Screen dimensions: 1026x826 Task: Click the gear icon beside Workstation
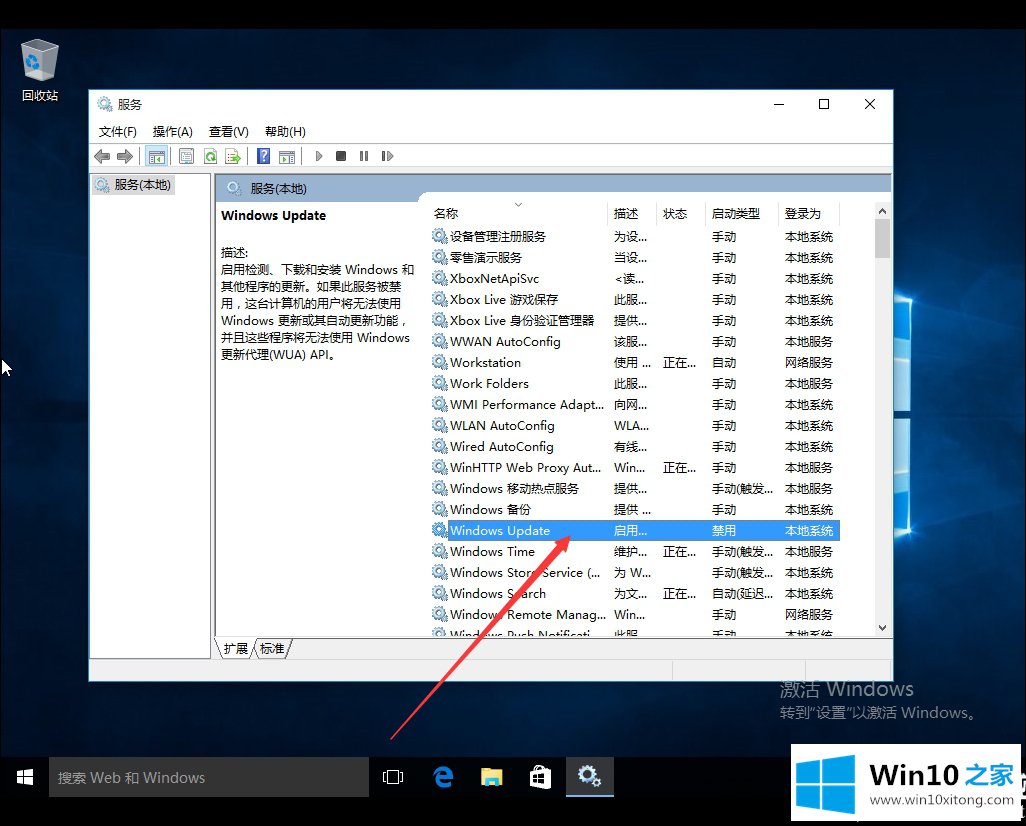tap(440, 363)
